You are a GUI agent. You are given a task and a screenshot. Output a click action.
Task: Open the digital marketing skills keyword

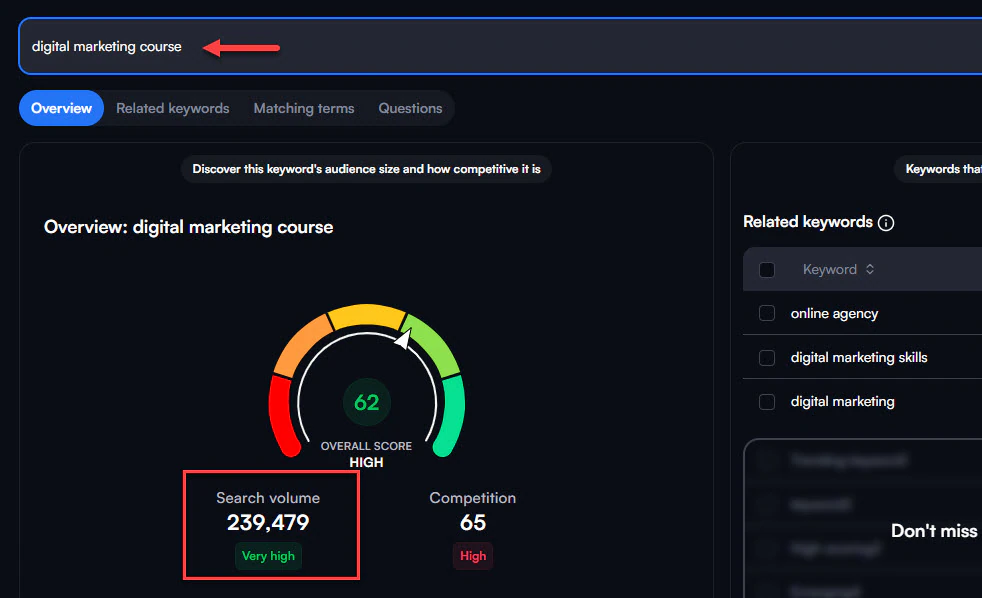(x=859, y=358)
